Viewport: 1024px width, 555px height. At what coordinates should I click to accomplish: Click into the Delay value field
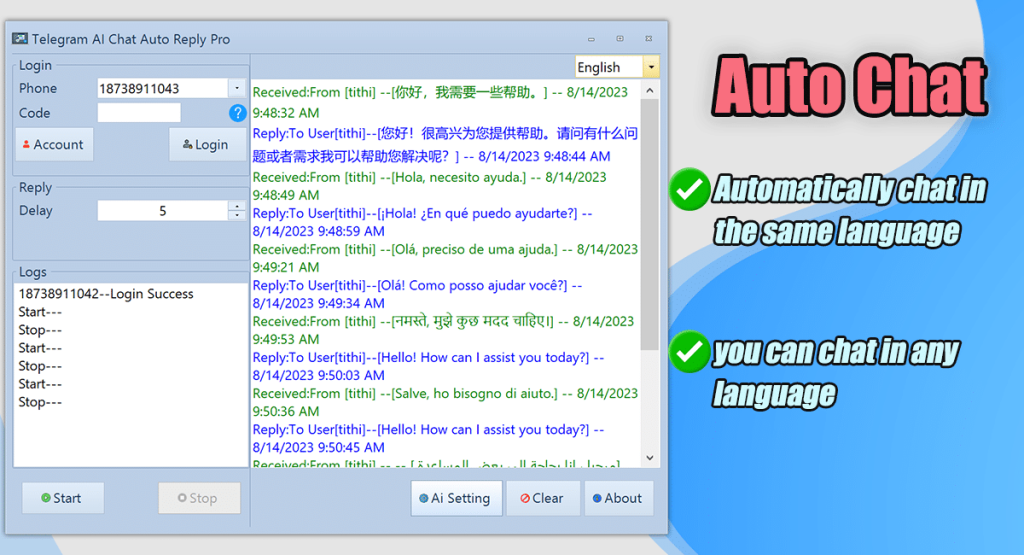(163, 211)
